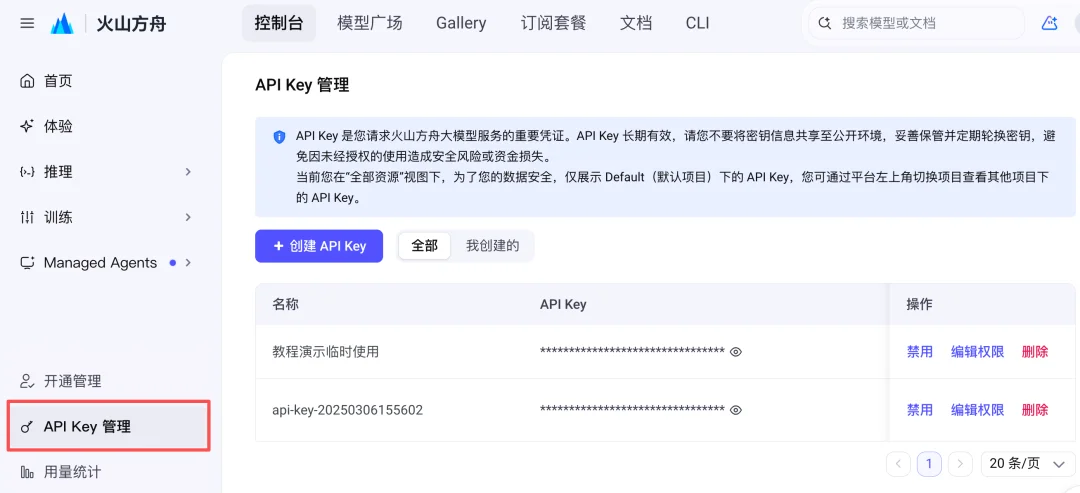Image resolution: width=1080 pixels, height=493 pixels.
Task: Click the braces icon beside 推理
Action: [27, 172]
